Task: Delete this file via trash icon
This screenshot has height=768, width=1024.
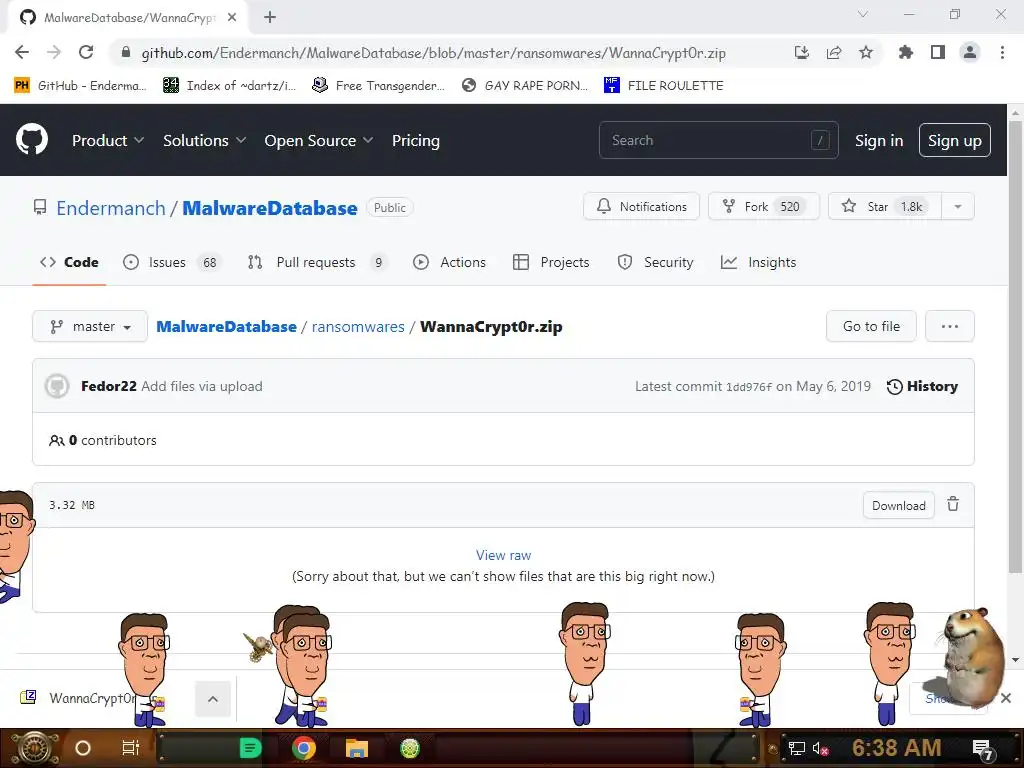Action: (953, 504)
